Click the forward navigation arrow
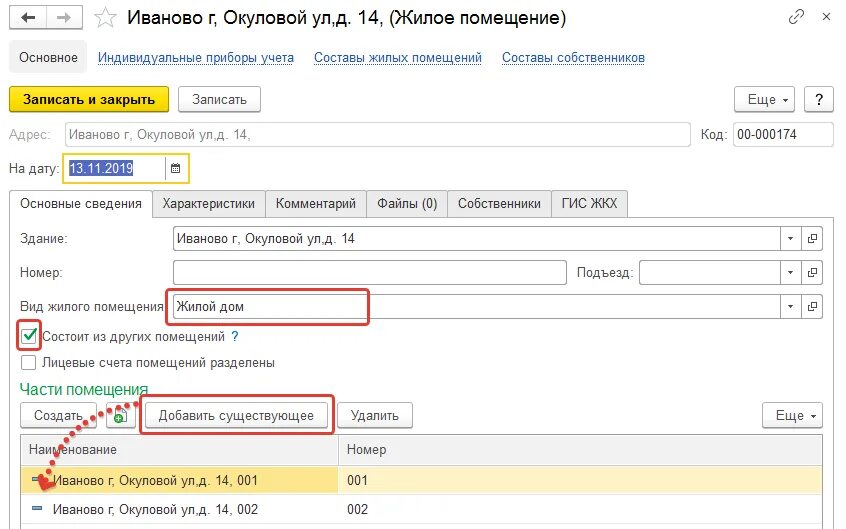The width and height of the screenshot is (846, 529). [x=64, y=17]
